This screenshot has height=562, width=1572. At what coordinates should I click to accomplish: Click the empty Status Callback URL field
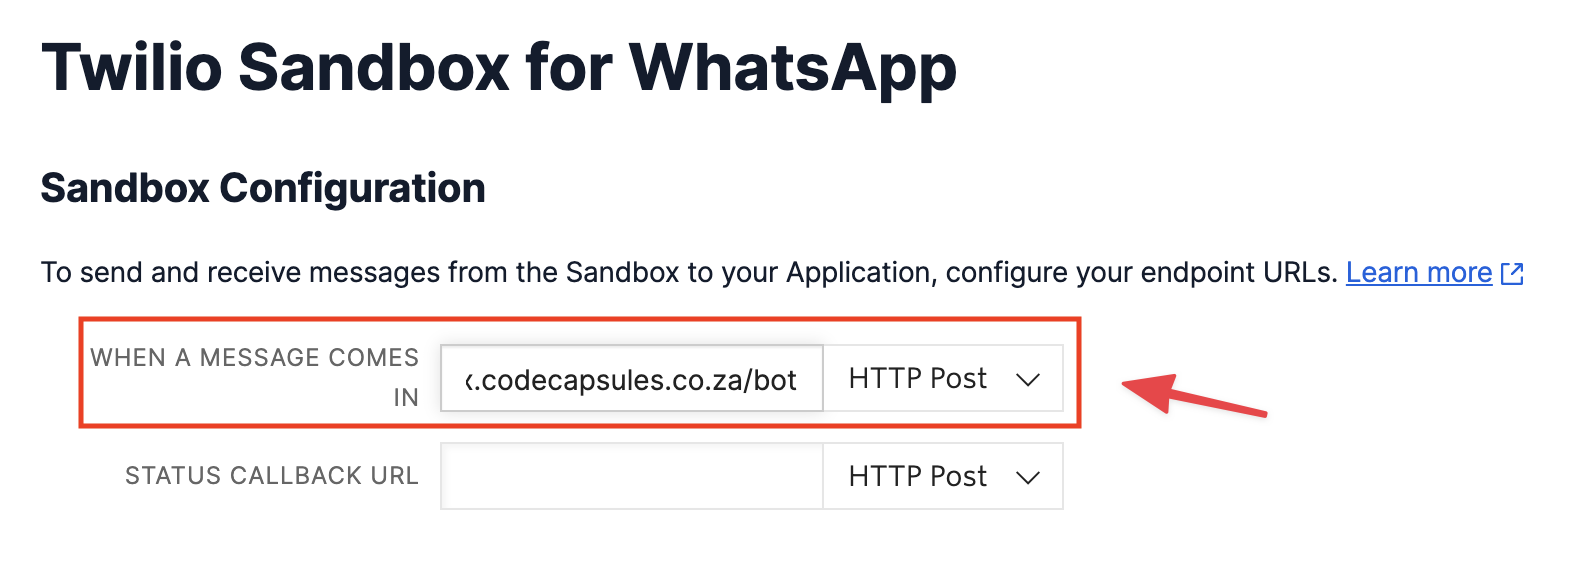point(631,477)
